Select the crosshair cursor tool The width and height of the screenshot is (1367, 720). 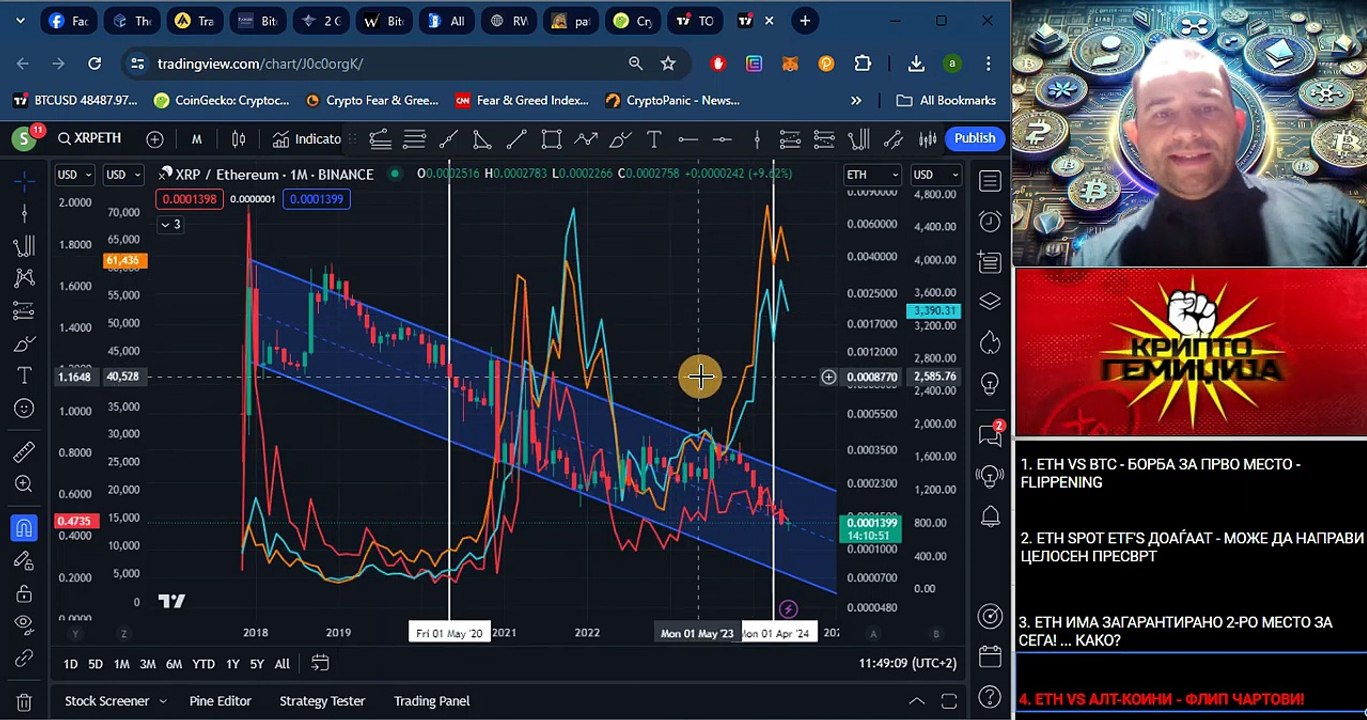pyautogui.click(x=25, y=181)
